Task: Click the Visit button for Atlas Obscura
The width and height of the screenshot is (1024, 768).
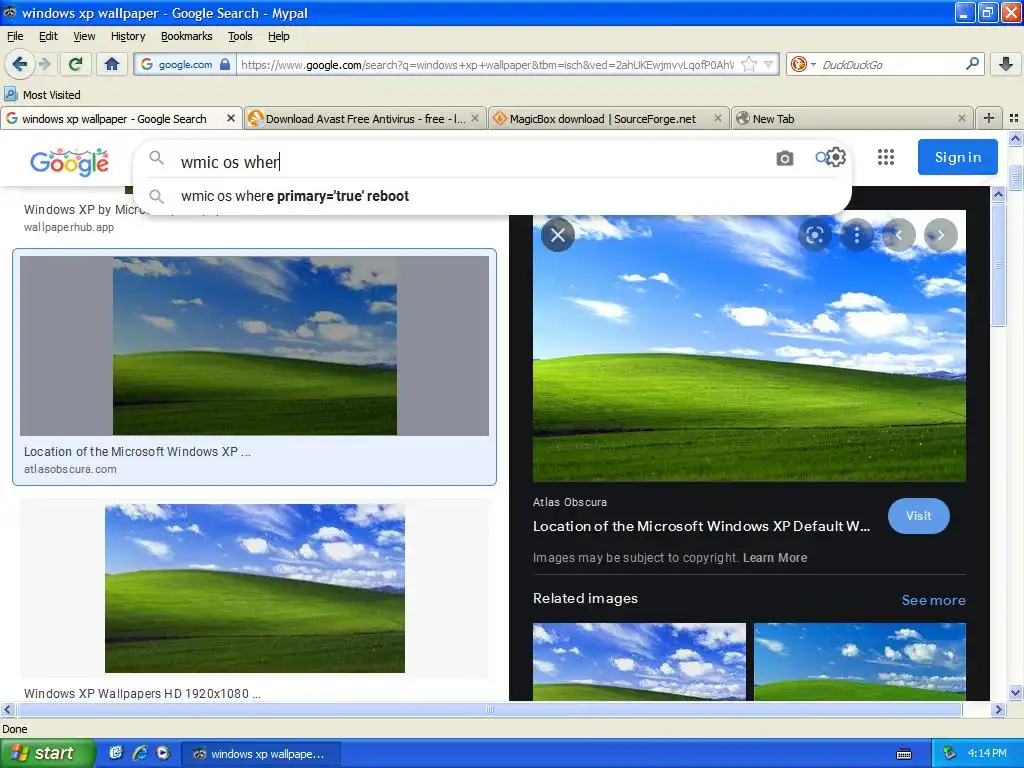Action: click(x=918, y=516)
